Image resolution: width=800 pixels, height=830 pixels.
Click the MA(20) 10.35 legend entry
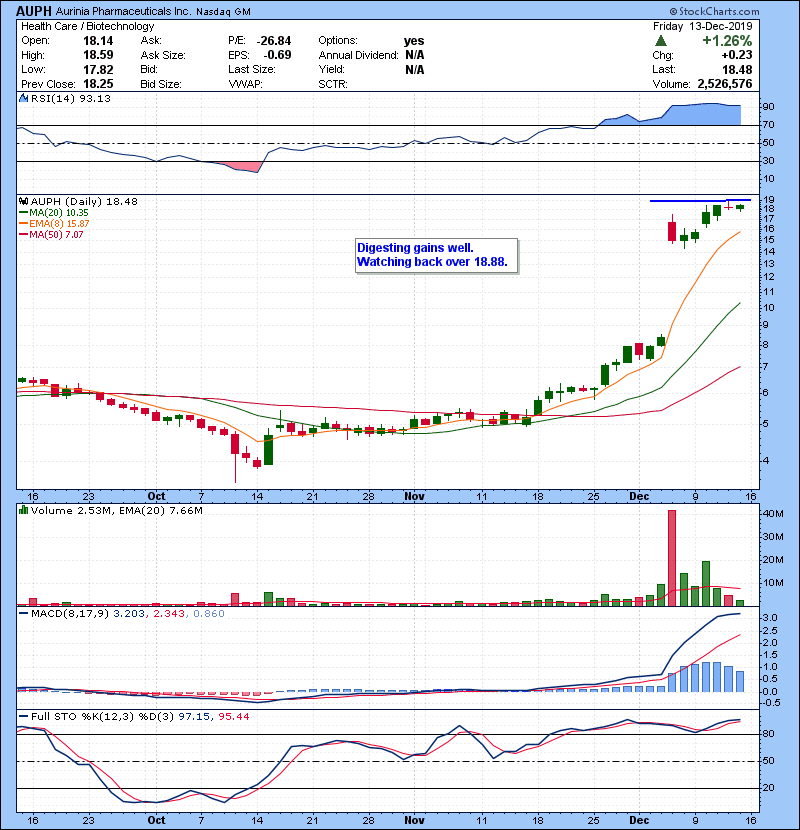pos(54,213)
